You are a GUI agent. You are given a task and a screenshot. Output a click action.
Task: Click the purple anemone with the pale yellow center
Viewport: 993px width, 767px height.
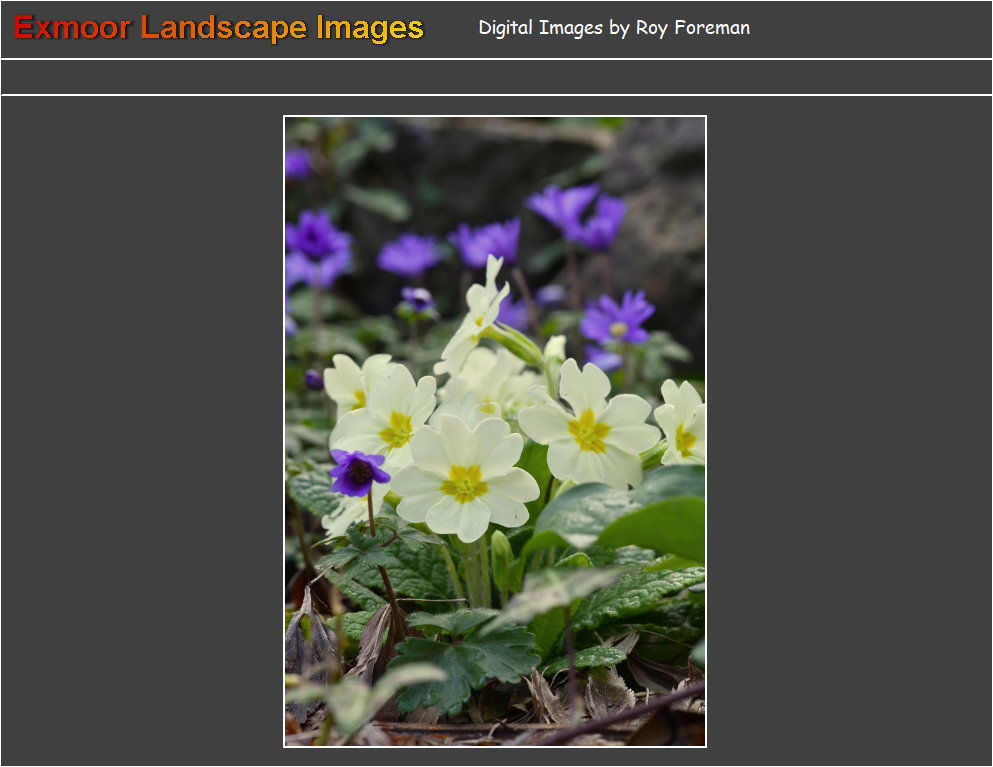pyautogui.click(x=617, y=320)
